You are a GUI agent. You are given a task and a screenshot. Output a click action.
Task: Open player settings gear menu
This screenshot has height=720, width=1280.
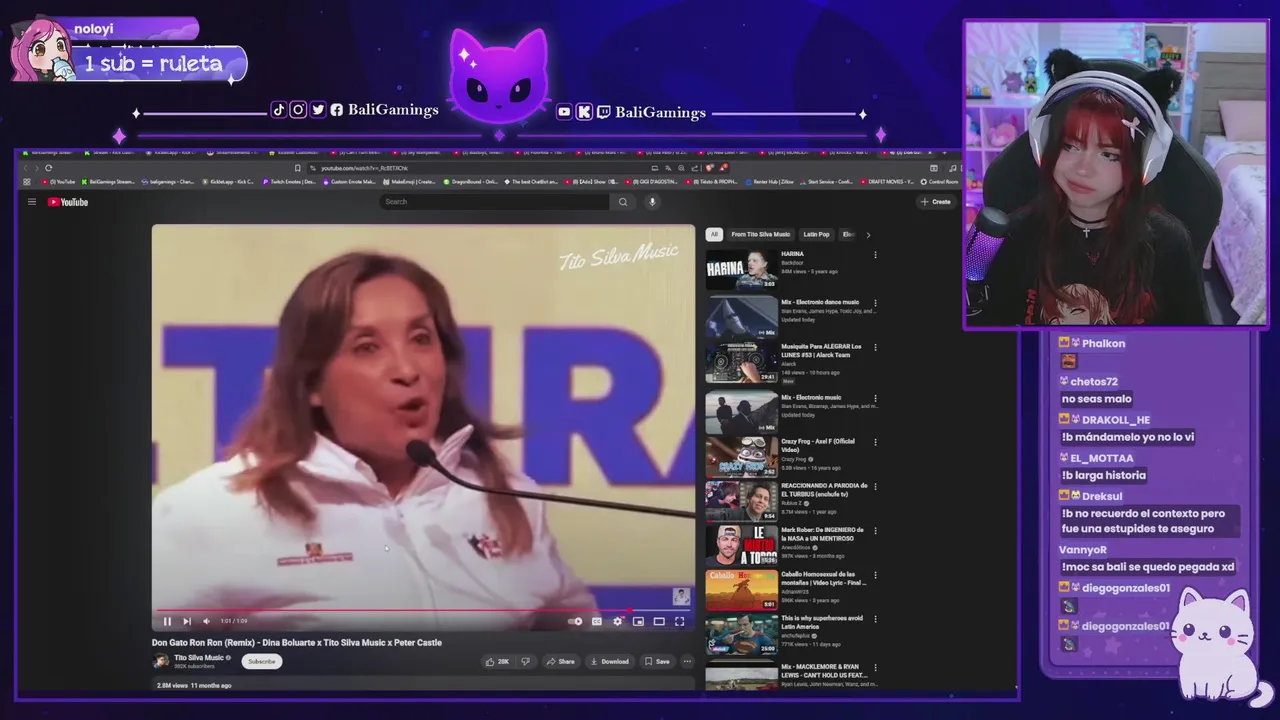[618, 621]
